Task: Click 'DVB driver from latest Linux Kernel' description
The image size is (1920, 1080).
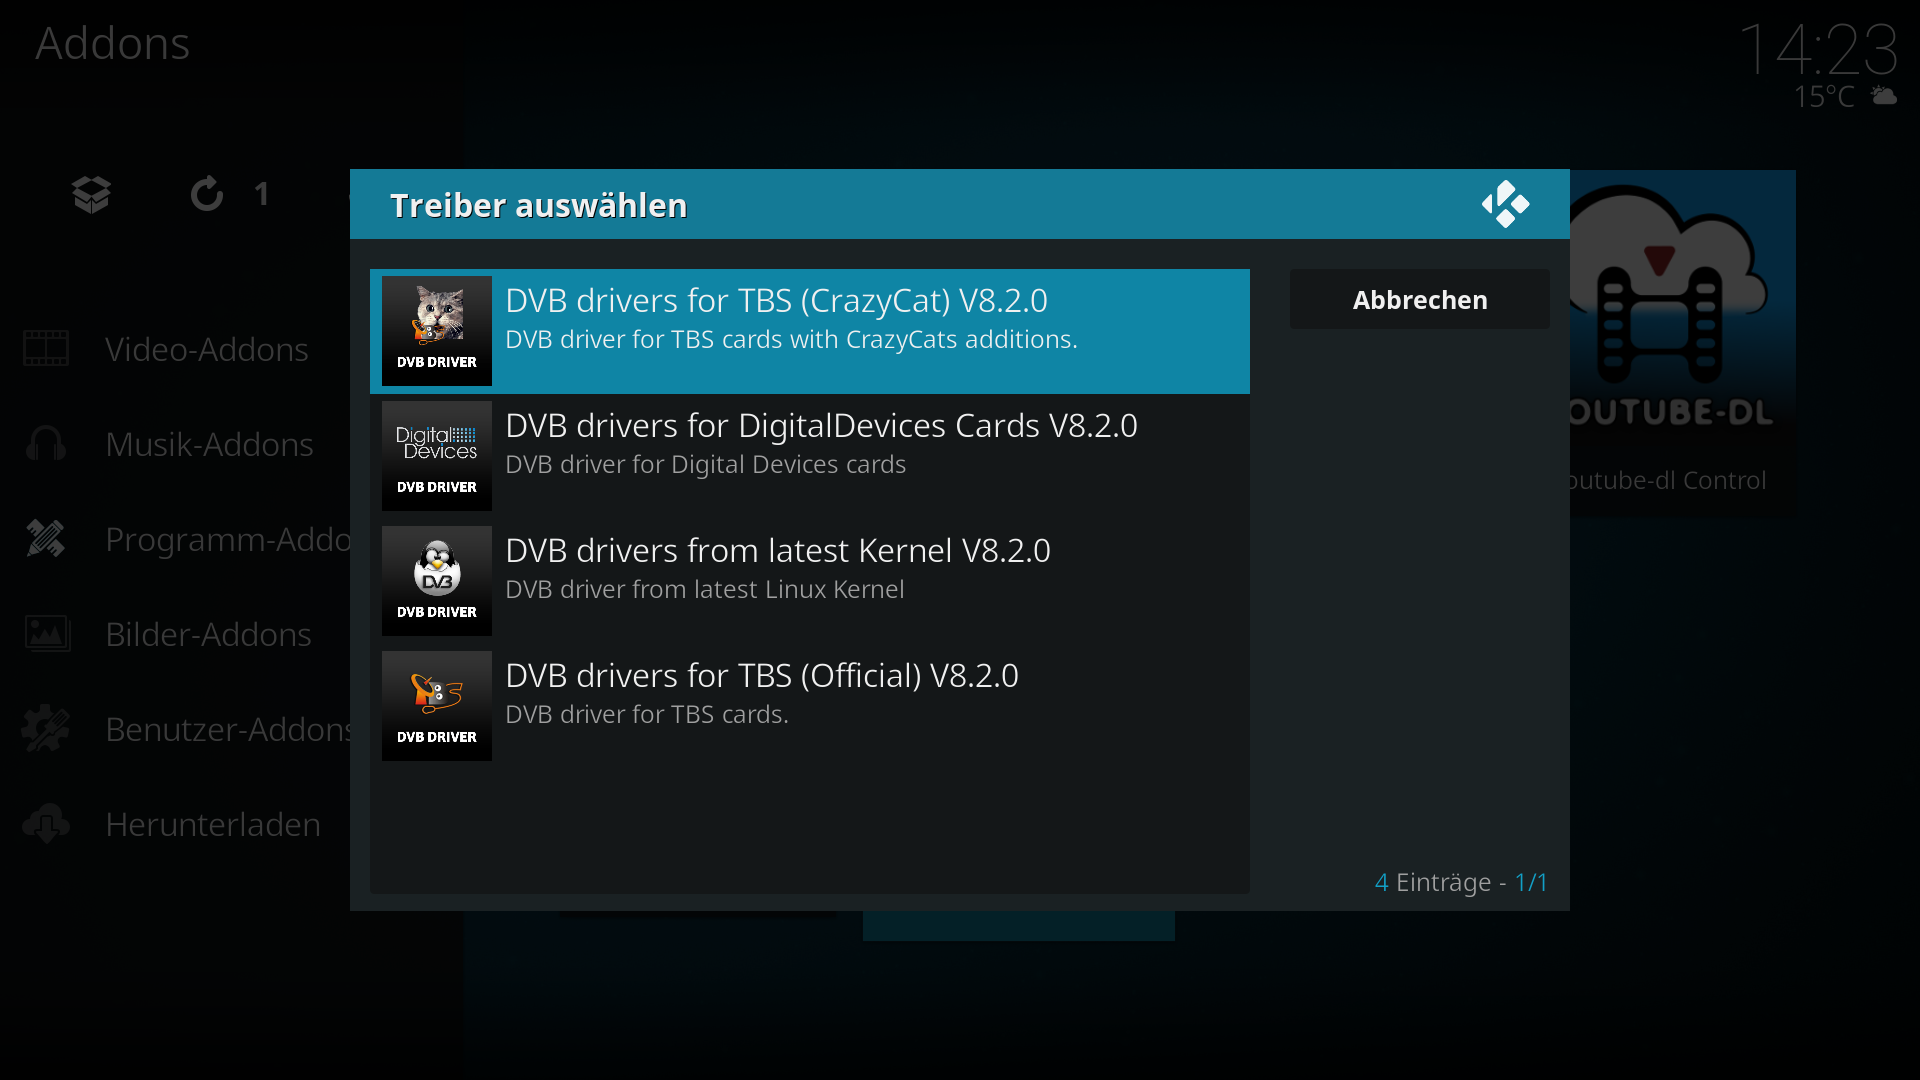Action: 704,589
